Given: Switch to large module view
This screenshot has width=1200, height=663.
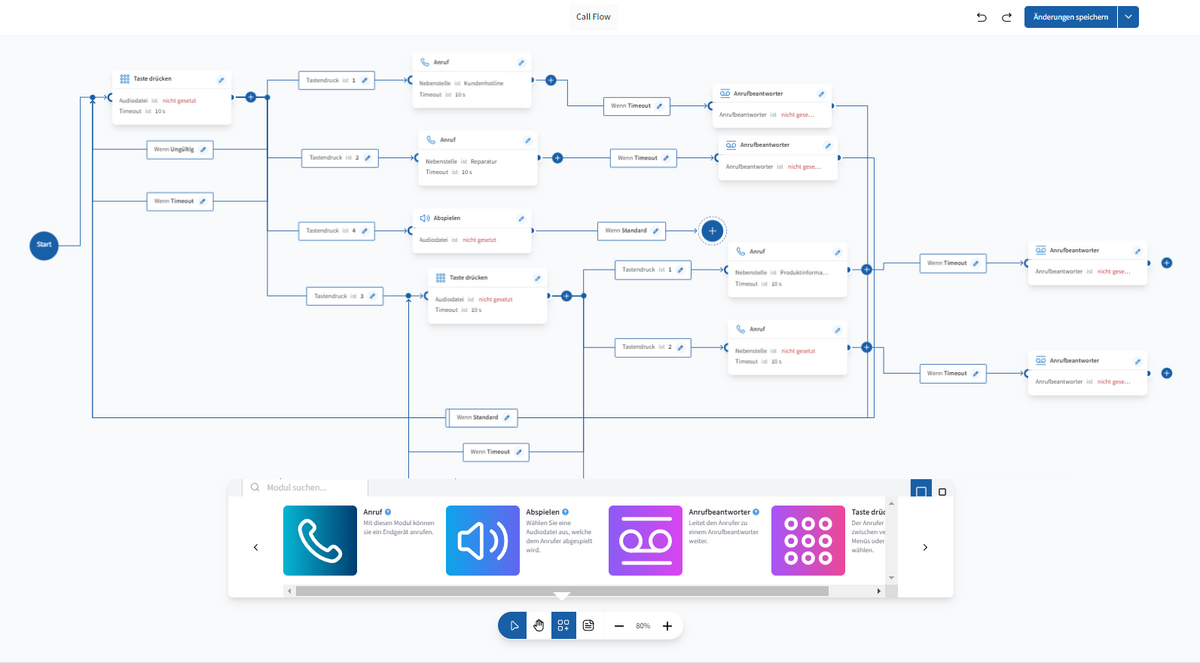Looking at the screenshot, I should point(921,491).
